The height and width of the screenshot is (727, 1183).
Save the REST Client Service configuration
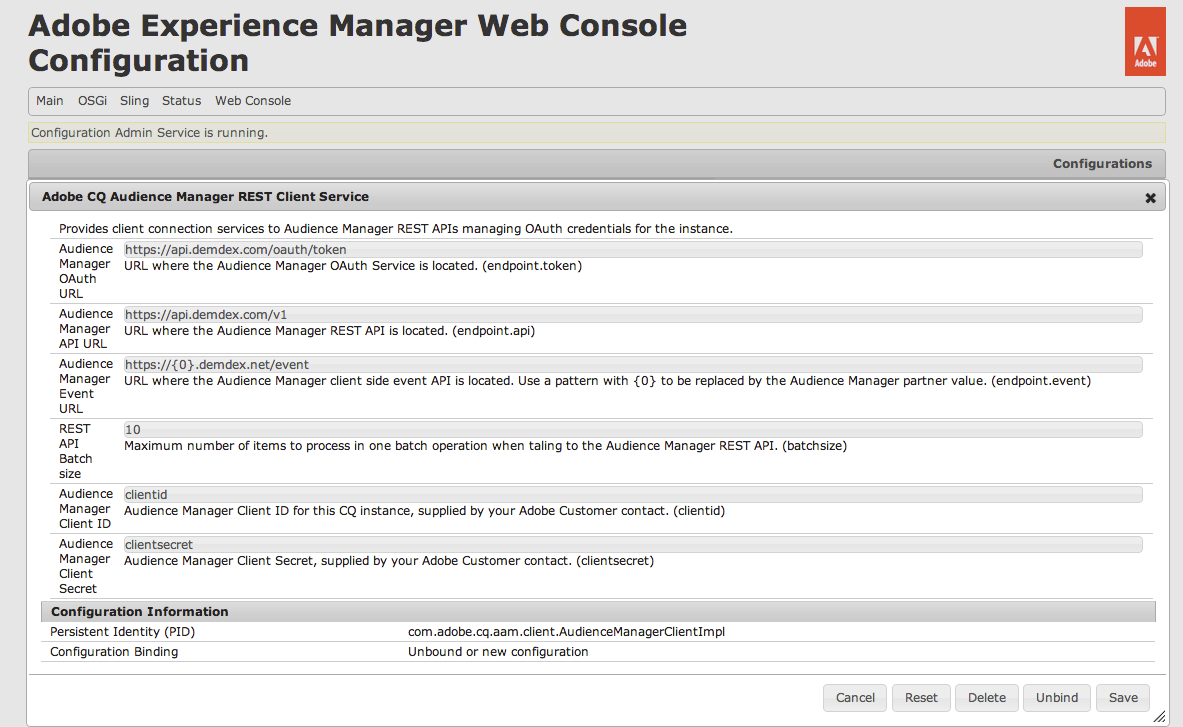(1122, 697)
